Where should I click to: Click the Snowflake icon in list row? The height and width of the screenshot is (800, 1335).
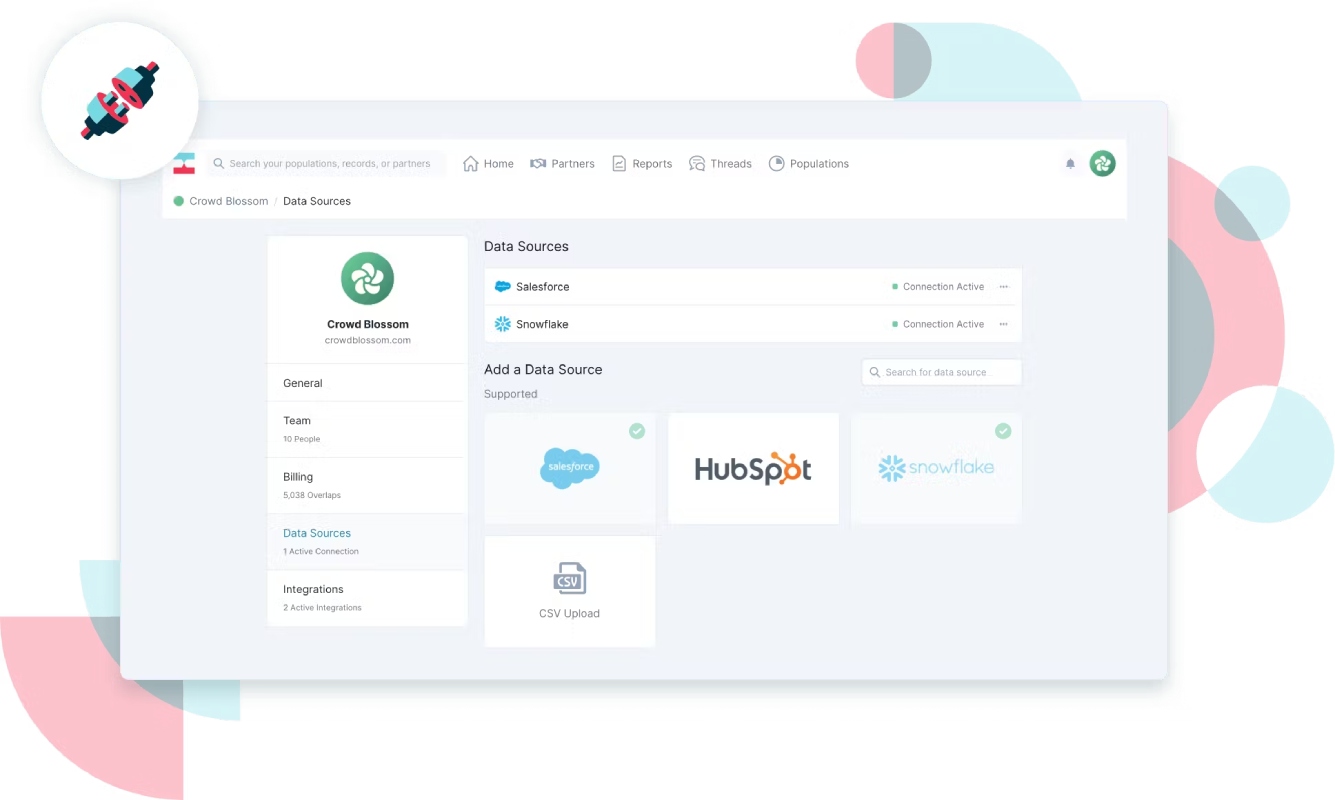[503, 324]
